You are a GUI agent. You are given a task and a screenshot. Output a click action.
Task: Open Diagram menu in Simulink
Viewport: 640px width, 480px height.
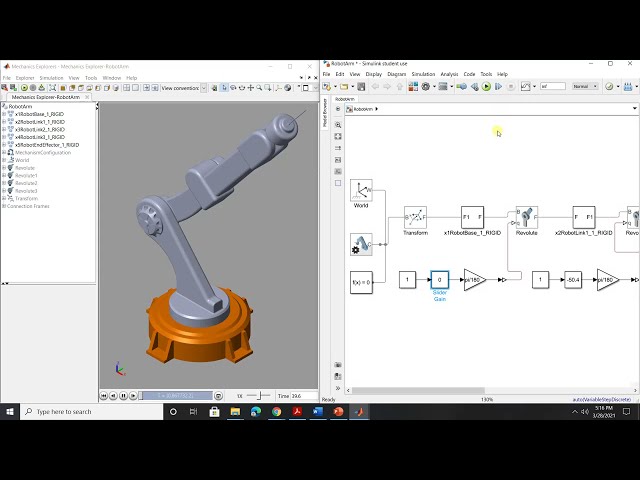click(x=397, y=74)
